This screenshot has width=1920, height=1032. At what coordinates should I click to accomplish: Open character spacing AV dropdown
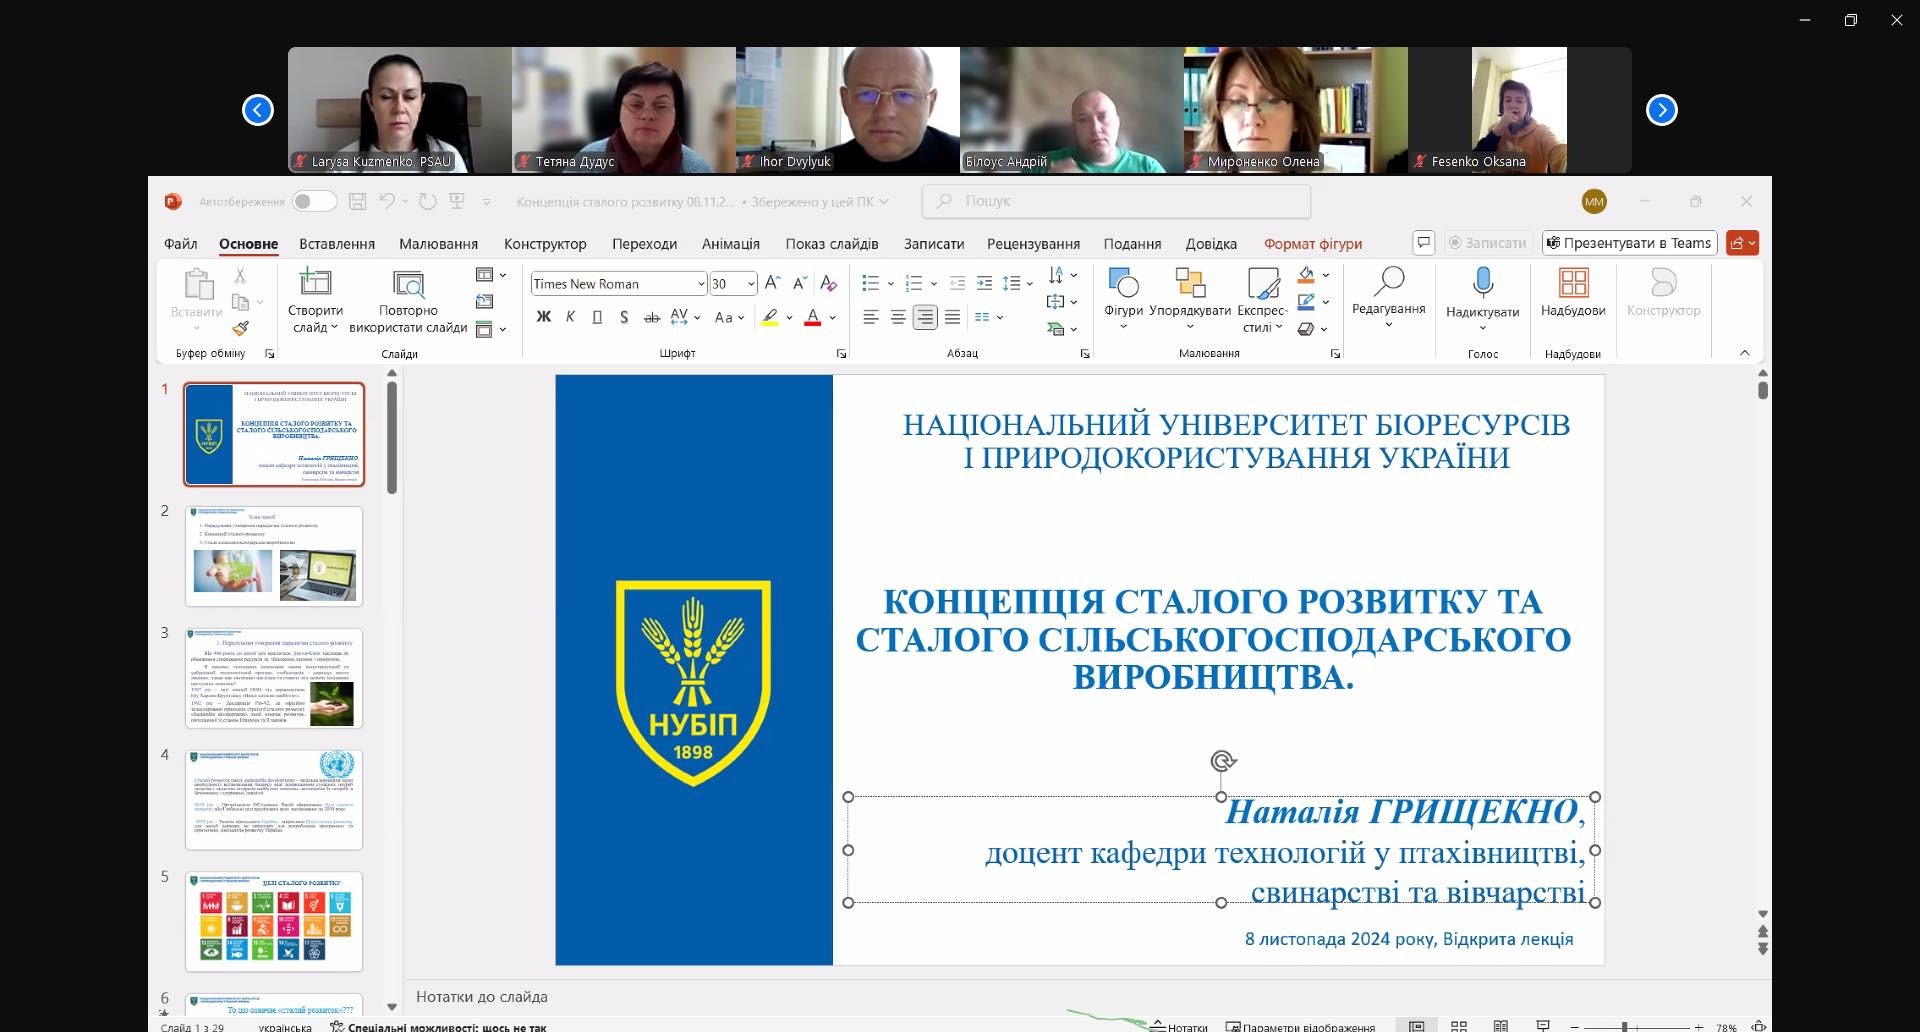click(685, 317)
